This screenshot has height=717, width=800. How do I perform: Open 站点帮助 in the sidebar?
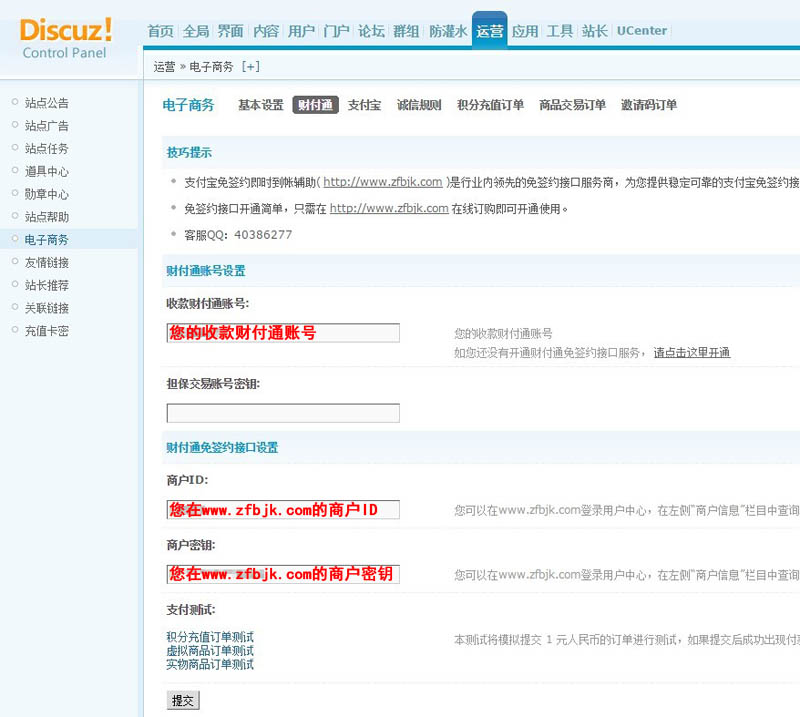[x=46, y=217]
